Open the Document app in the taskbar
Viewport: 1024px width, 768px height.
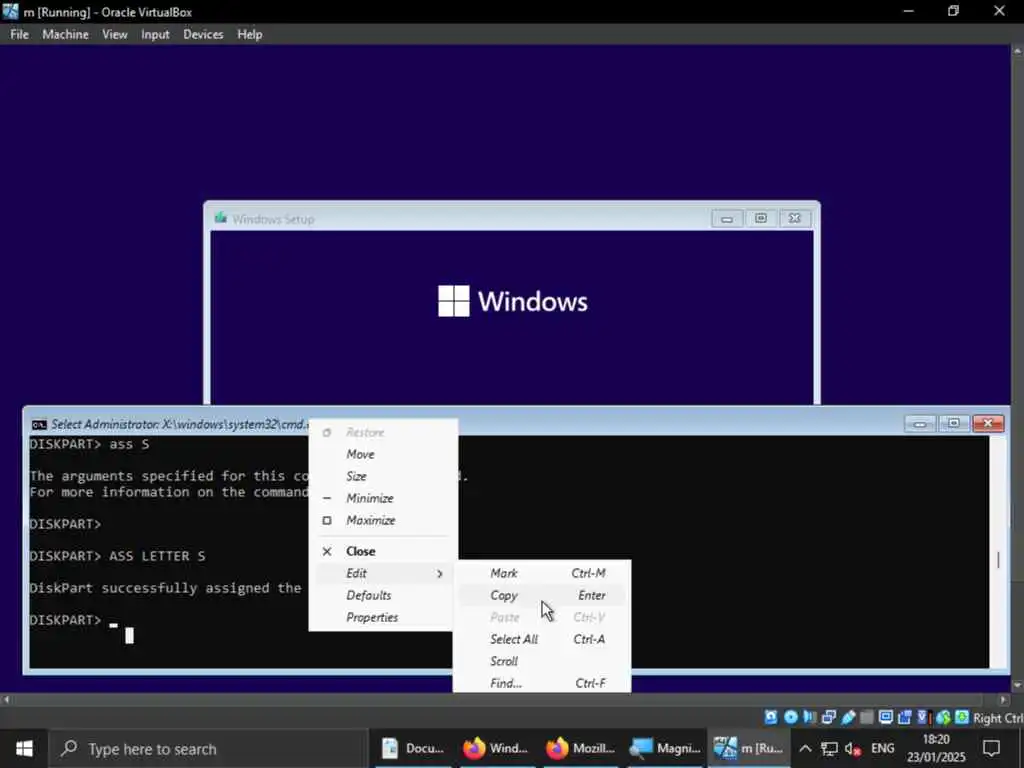413,748
